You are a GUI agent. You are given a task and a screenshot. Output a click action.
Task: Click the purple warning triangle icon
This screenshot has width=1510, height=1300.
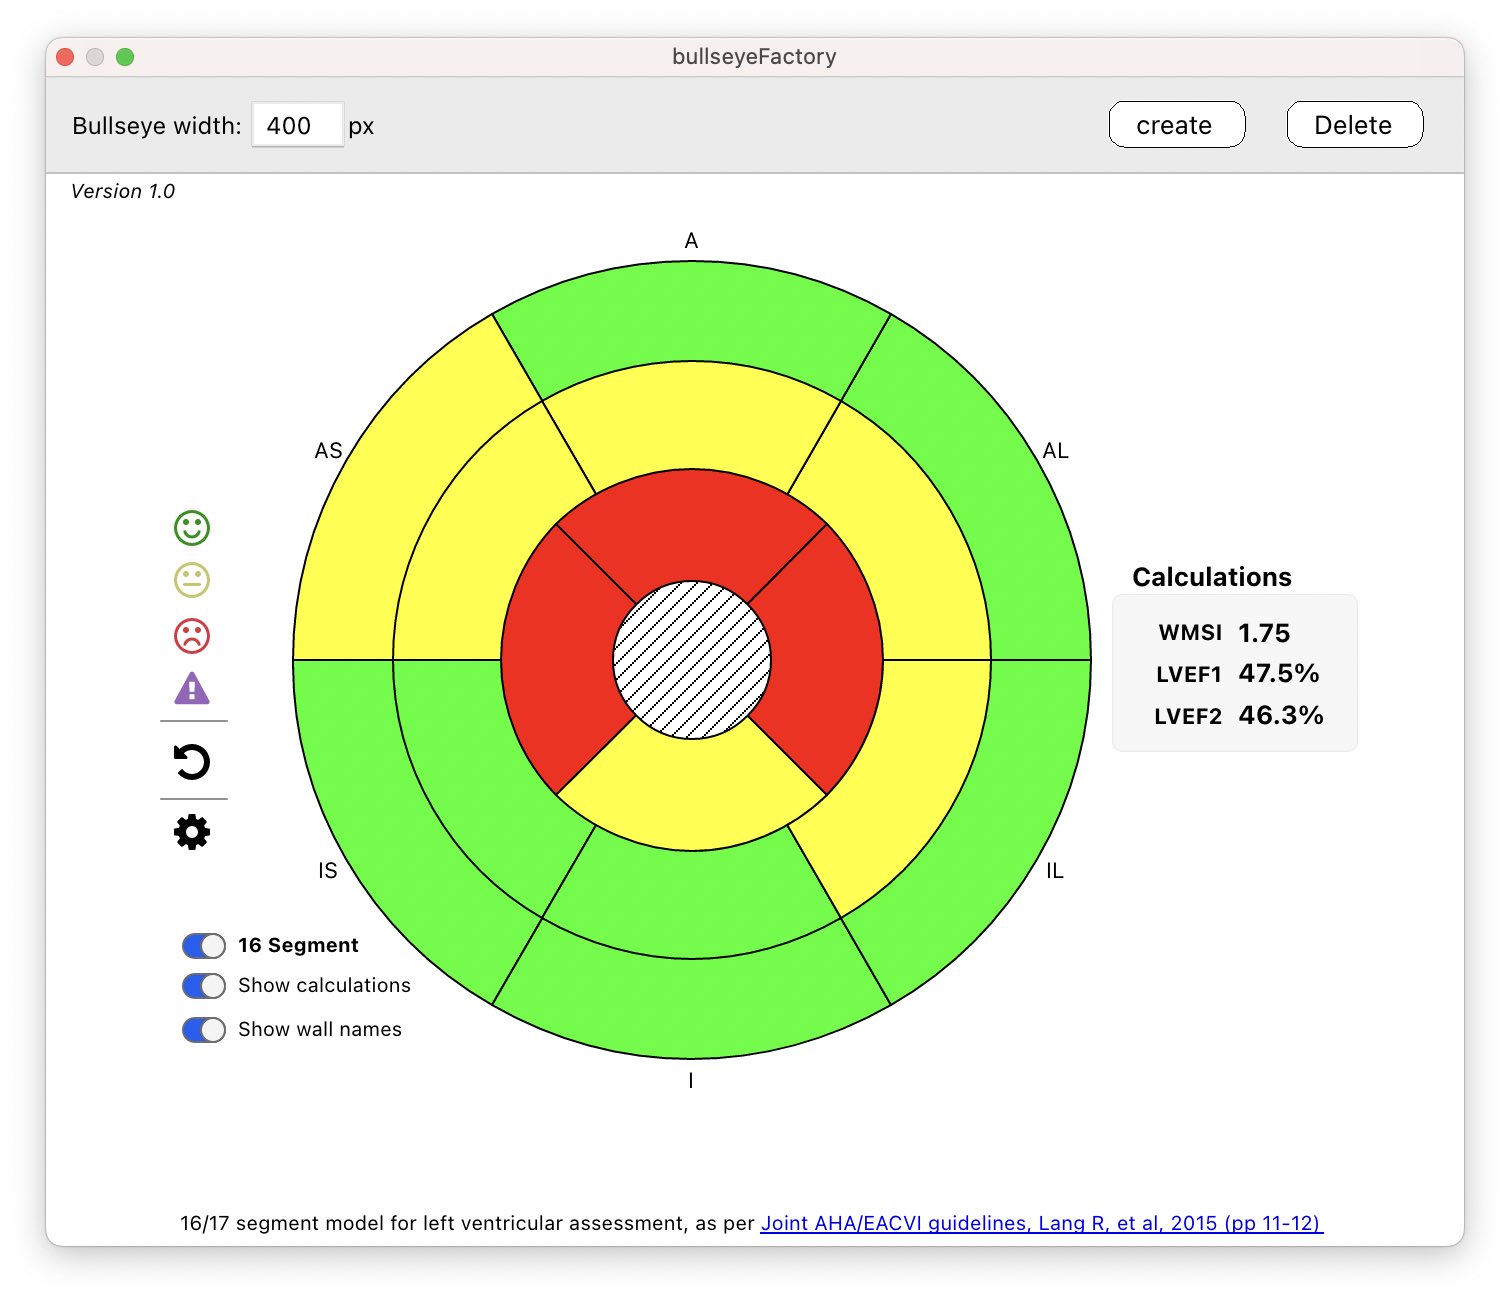tap(192, 689)
